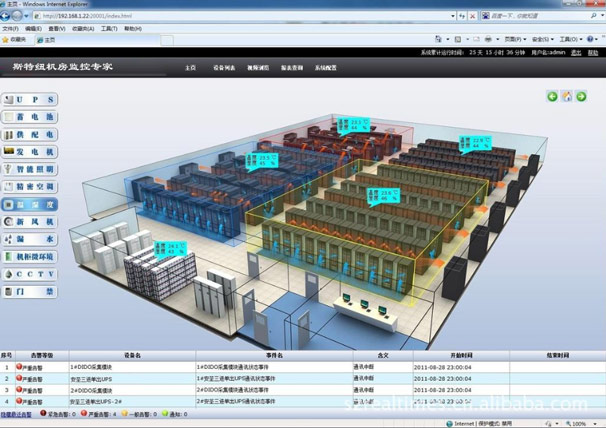Select the 蓄电池 battery sidebar item

coord(30,117)
